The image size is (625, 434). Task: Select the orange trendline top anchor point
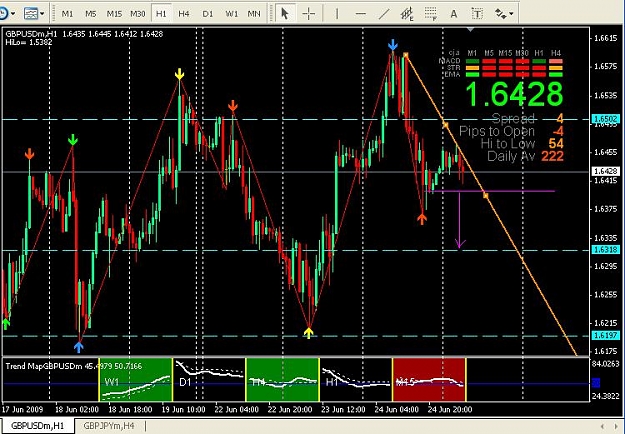406,55
